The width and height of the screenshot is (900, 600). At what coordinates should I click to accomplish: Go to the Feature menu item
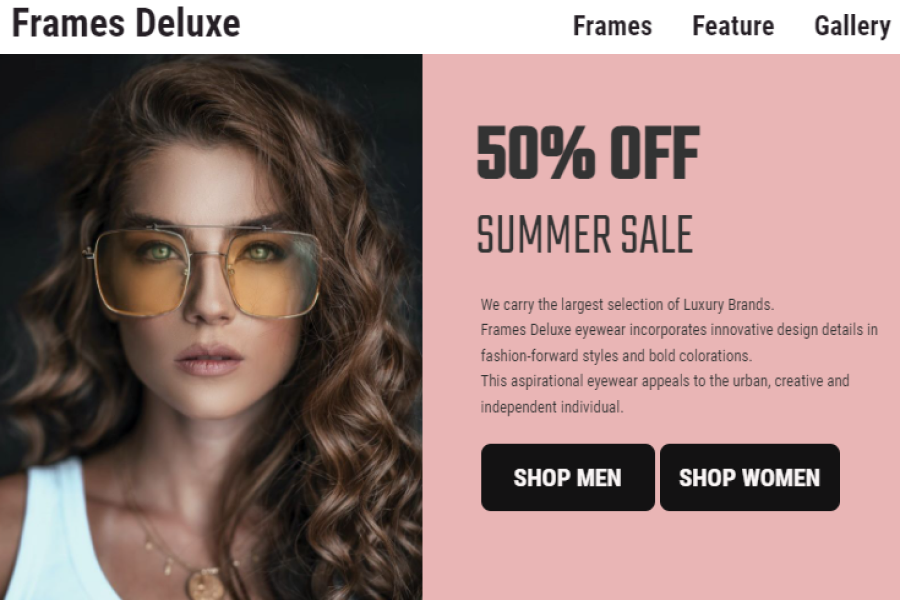(x=733, y=26)
